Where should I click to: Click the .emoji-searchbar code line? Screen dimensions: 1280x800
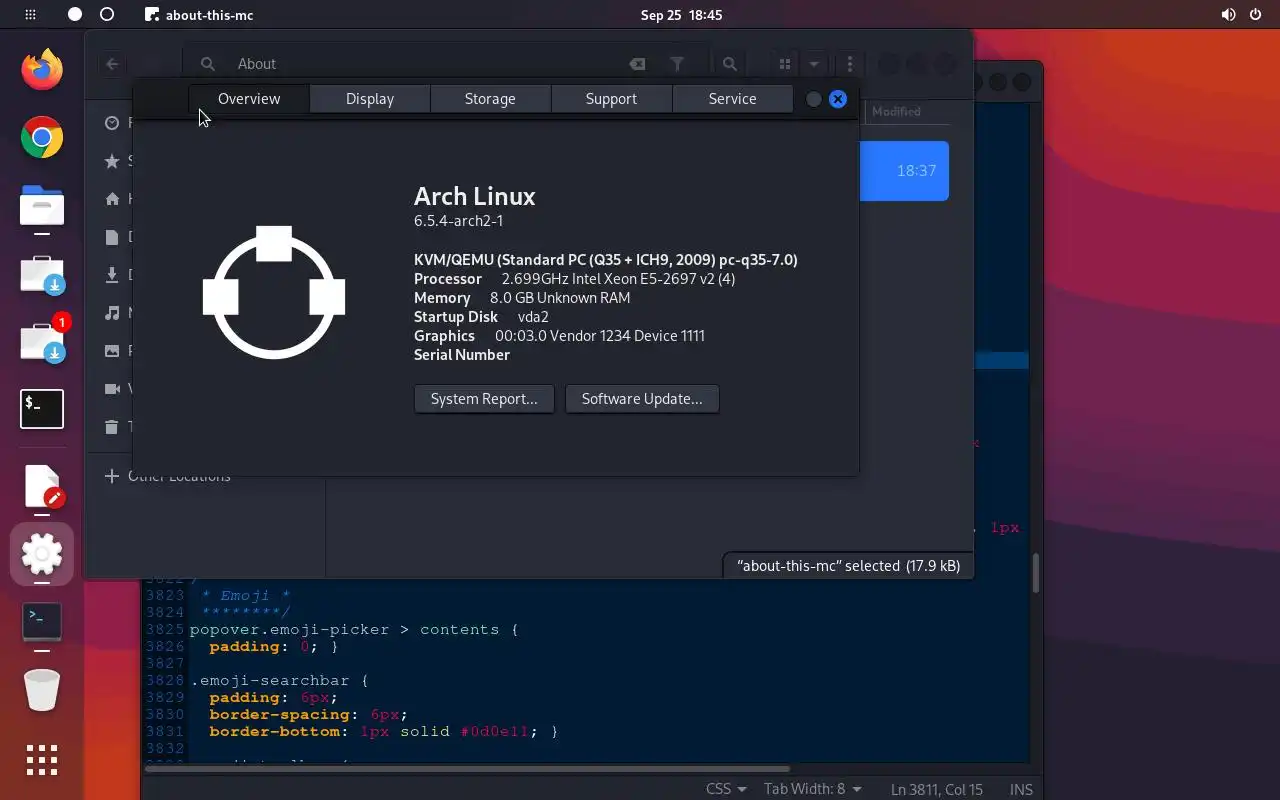(279, 681)
